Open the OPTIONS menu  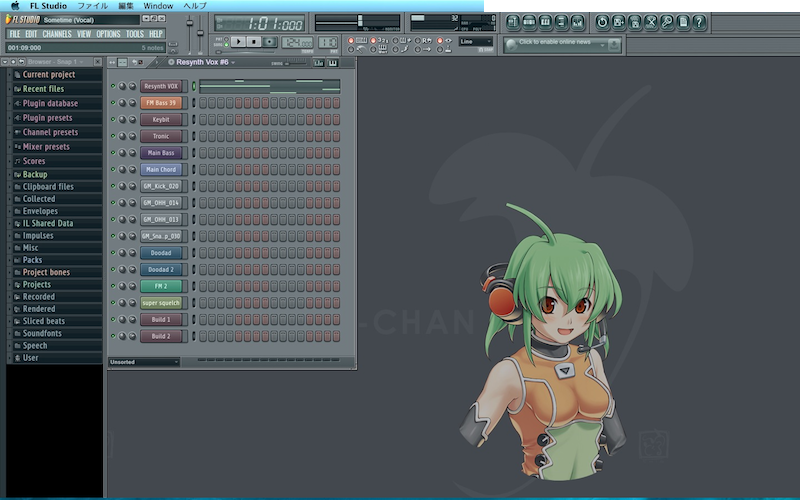[x=108, y=34]
